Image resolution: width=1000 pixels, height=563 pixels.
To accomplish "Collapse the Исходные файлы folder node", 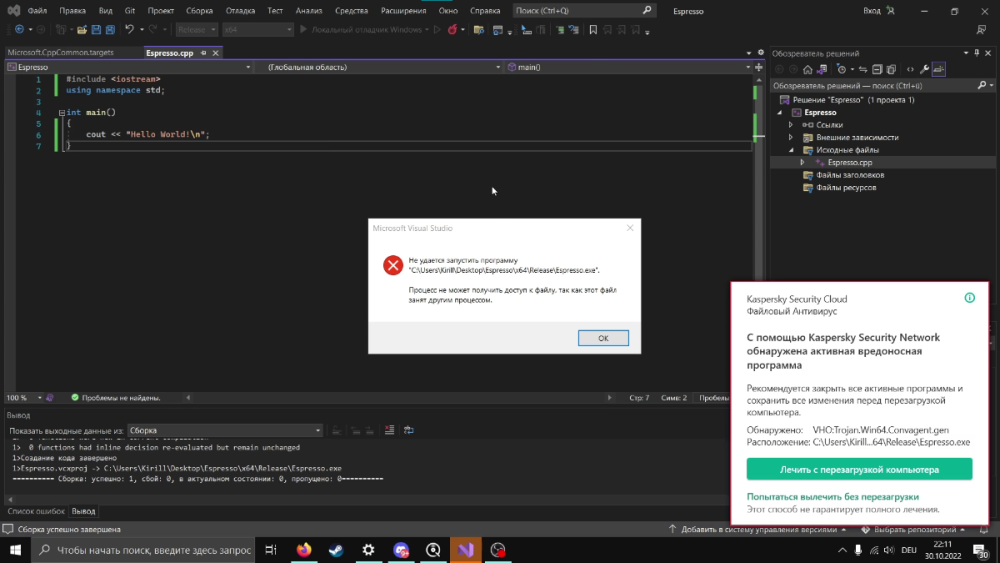I will pos(791,150).
